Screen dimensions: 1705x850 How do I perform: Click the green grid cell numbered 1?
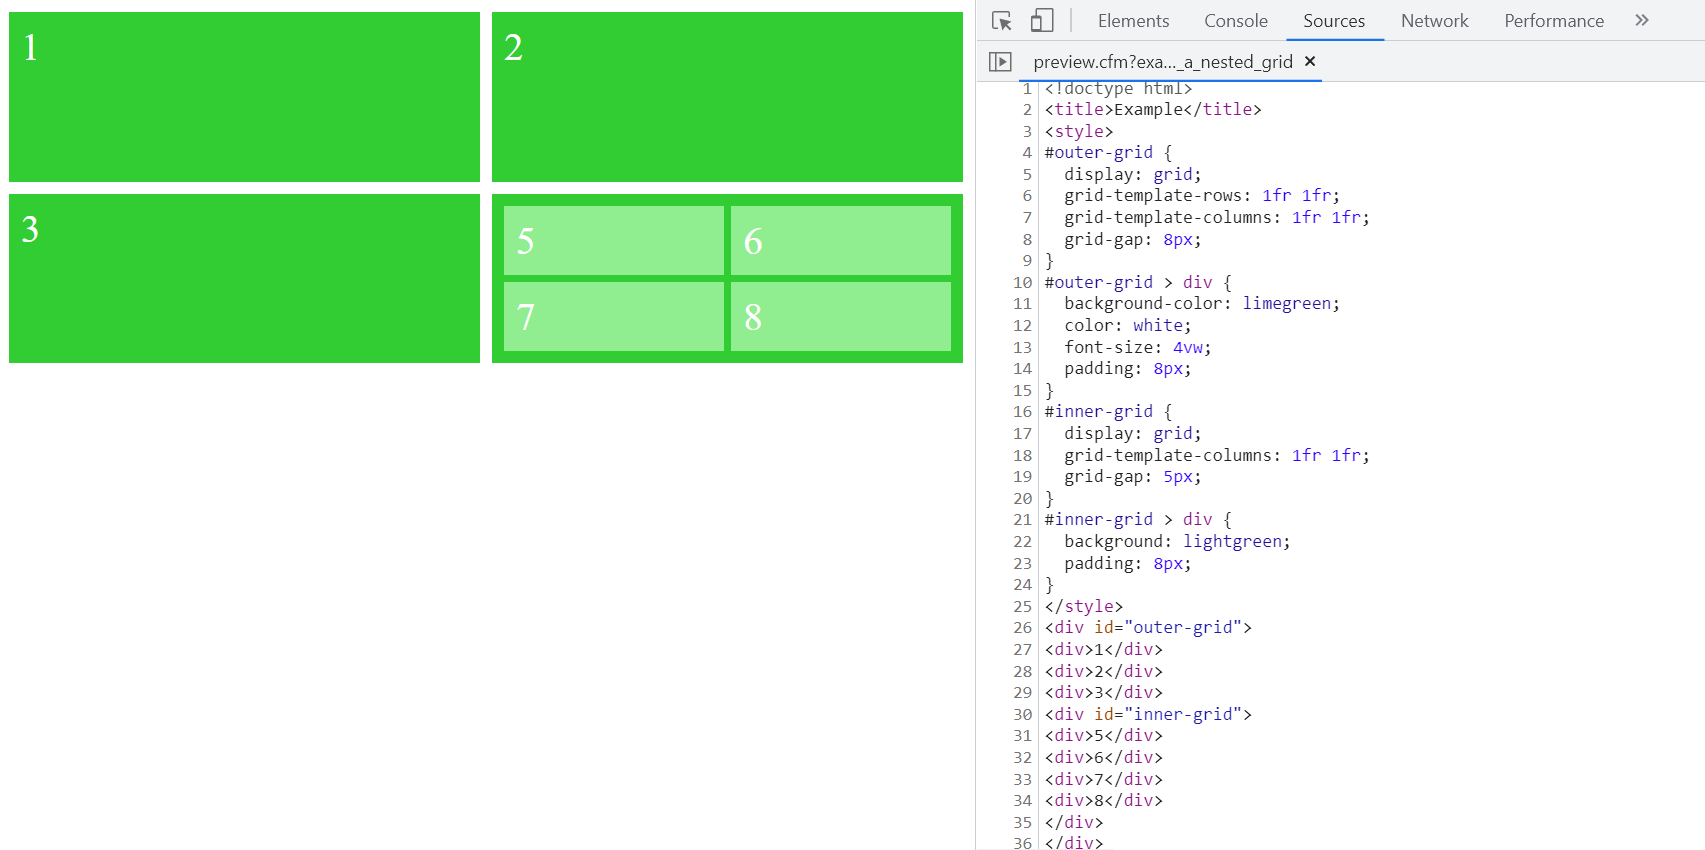[244, 97]
